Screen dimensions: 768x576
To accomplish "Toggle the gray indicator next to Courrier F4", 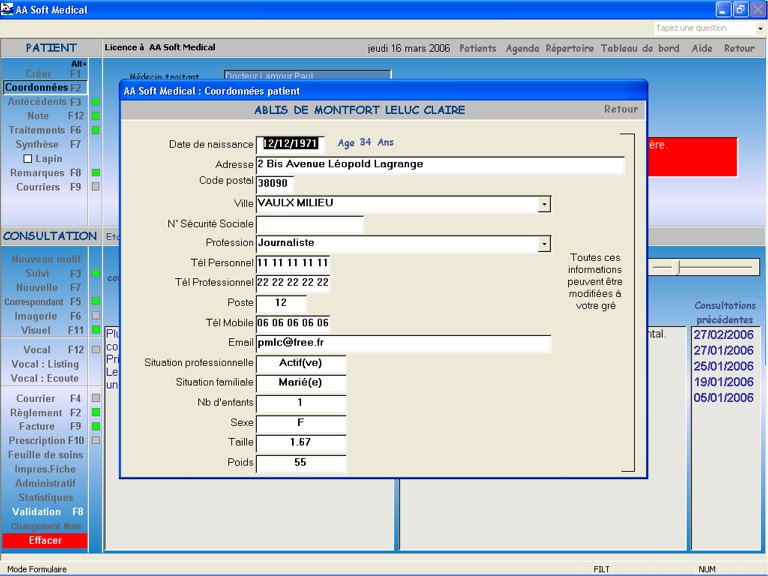I will [x=96, y=398].
